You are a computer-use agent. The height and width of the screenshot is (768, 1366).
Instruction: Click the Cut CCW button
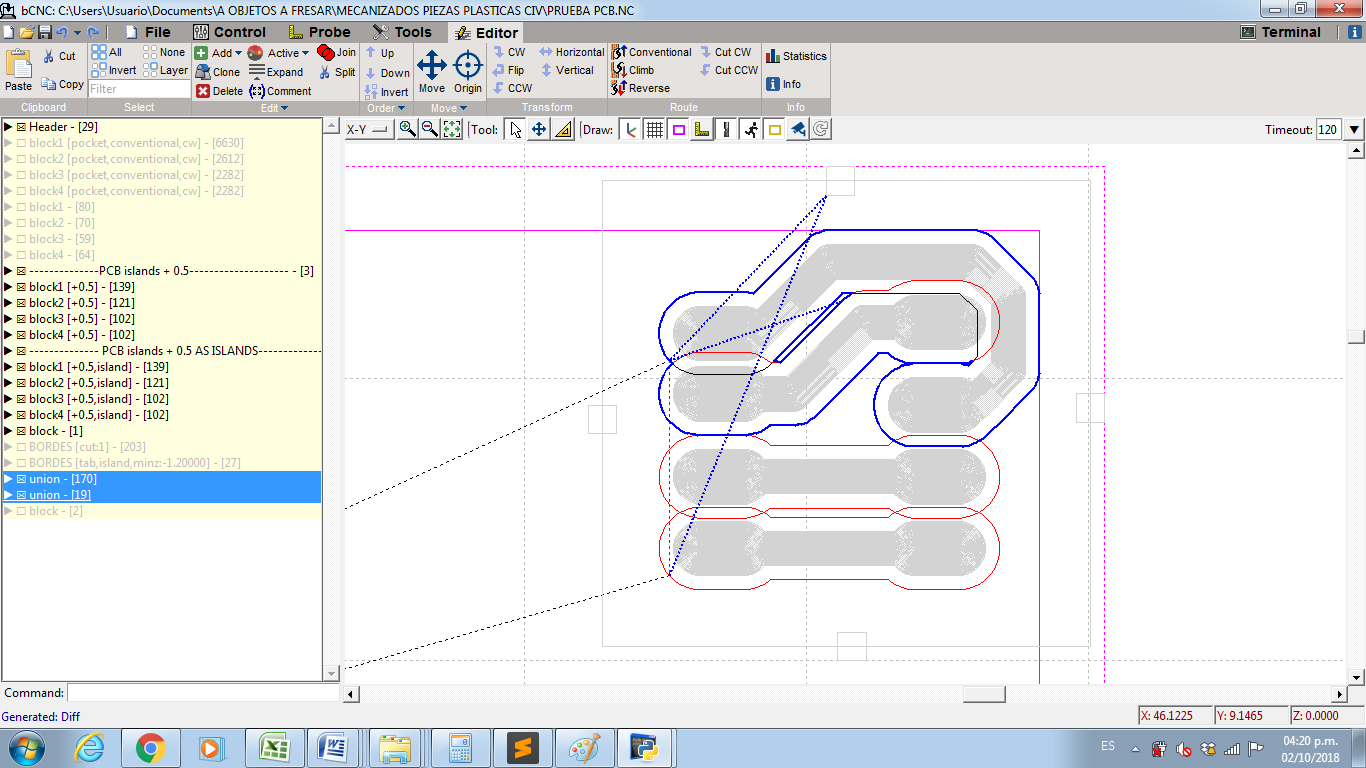729,70
